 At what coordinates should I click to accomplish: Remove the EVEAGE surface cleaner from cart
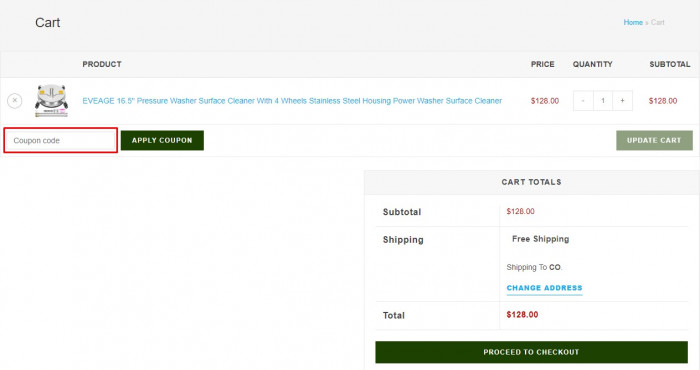tap(15, 101)
